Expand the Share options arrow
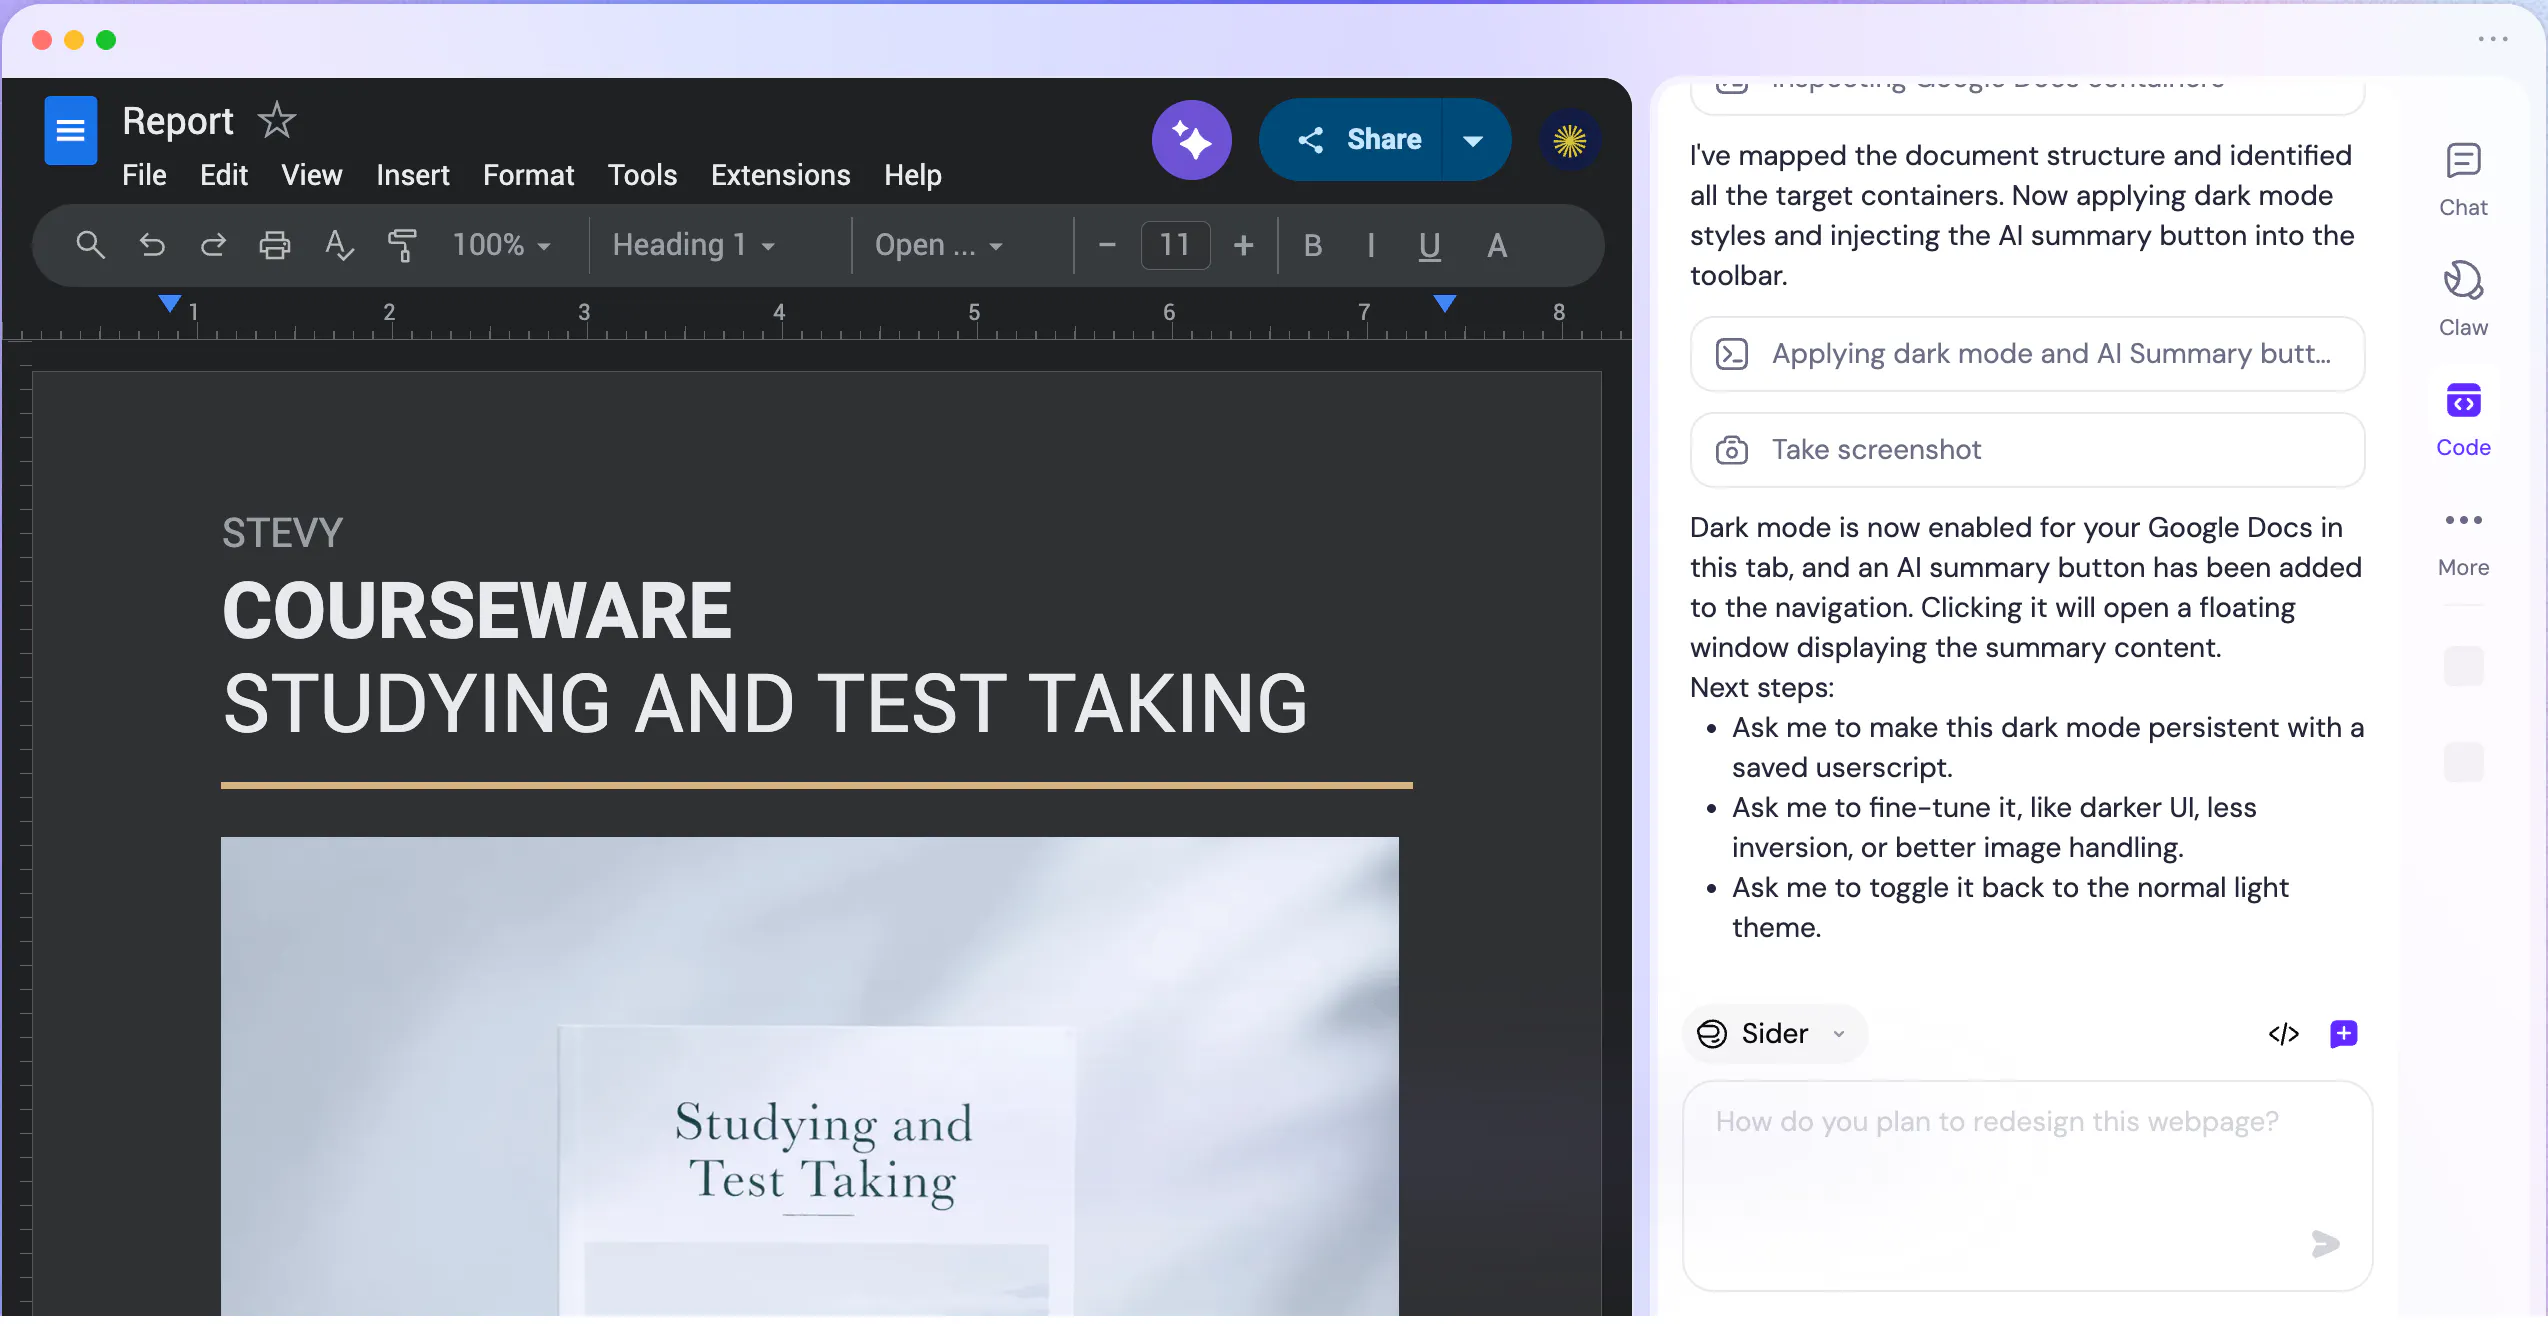This screenshot has width=2548, height=1324. pos(1474,140)
